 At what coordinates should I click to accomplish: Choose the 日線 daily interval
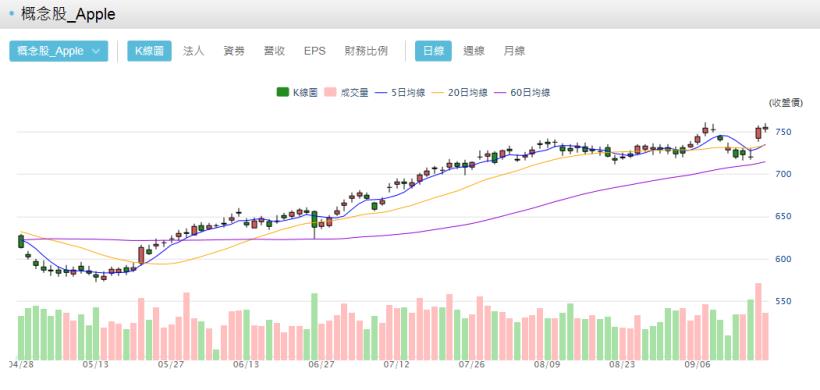click(x=433, y=51)
